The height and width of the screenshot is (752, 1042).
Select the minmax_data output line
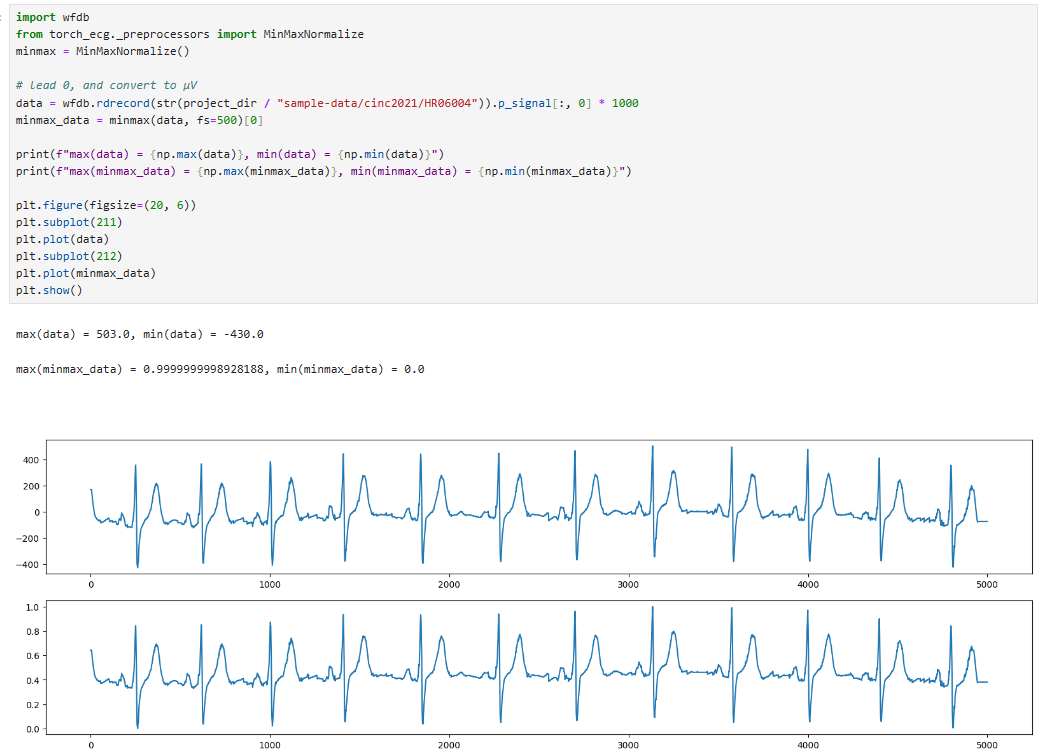tap(220, 368)
